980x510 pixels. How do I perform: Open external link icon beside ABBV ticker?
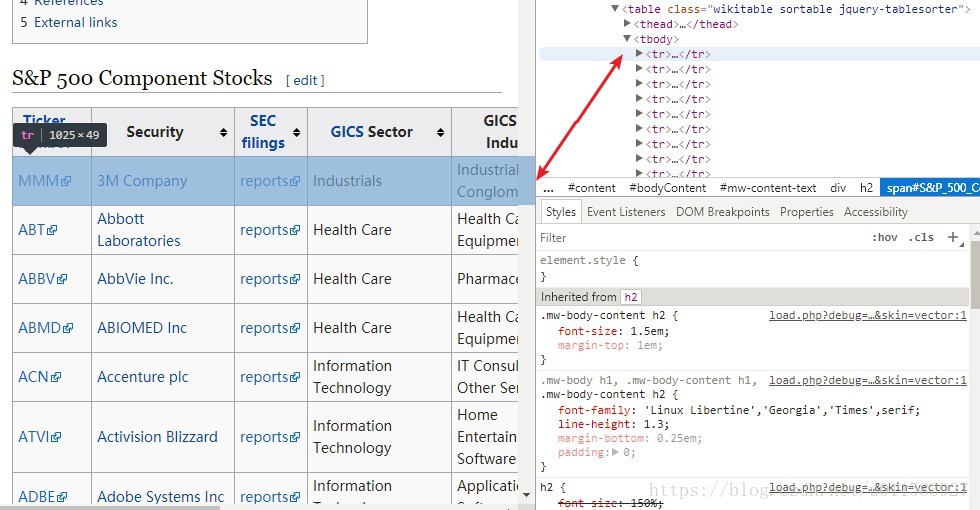[62, 279]
